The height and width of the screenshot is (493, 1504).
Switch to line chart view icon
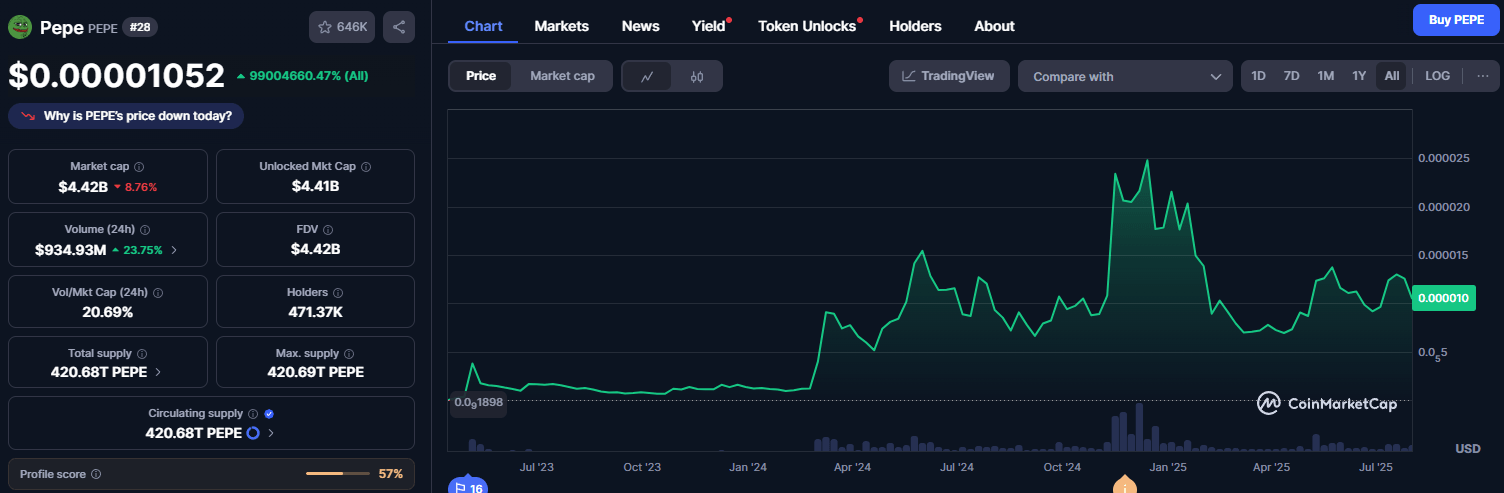[x=647, y=76]
